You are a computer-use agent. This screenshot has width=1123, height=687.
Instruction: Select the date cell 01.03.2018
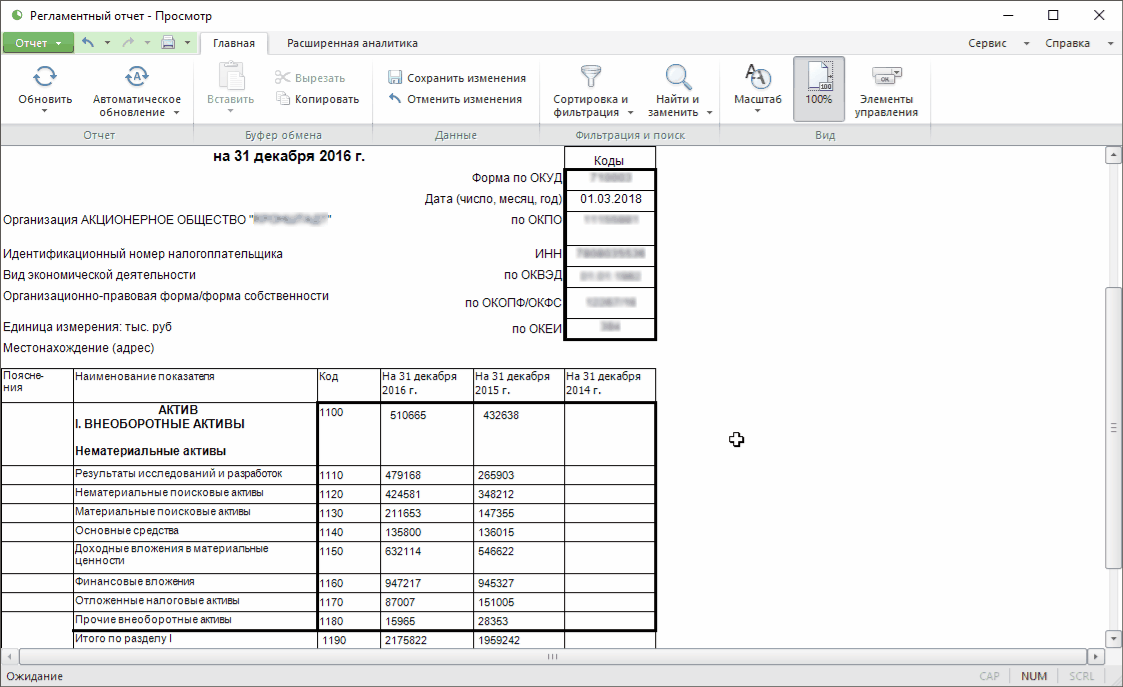click(x=610, y=199)
